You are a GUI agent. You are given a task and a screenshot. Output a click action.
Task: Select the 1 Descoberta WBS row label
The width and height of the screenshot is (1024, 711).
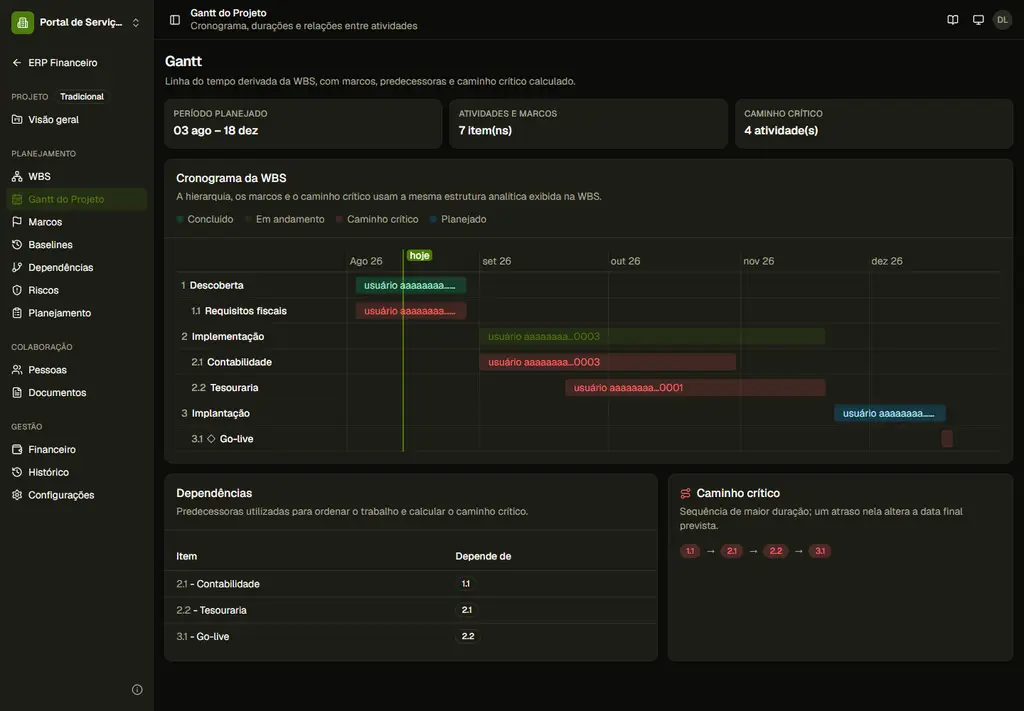point(212,285)
